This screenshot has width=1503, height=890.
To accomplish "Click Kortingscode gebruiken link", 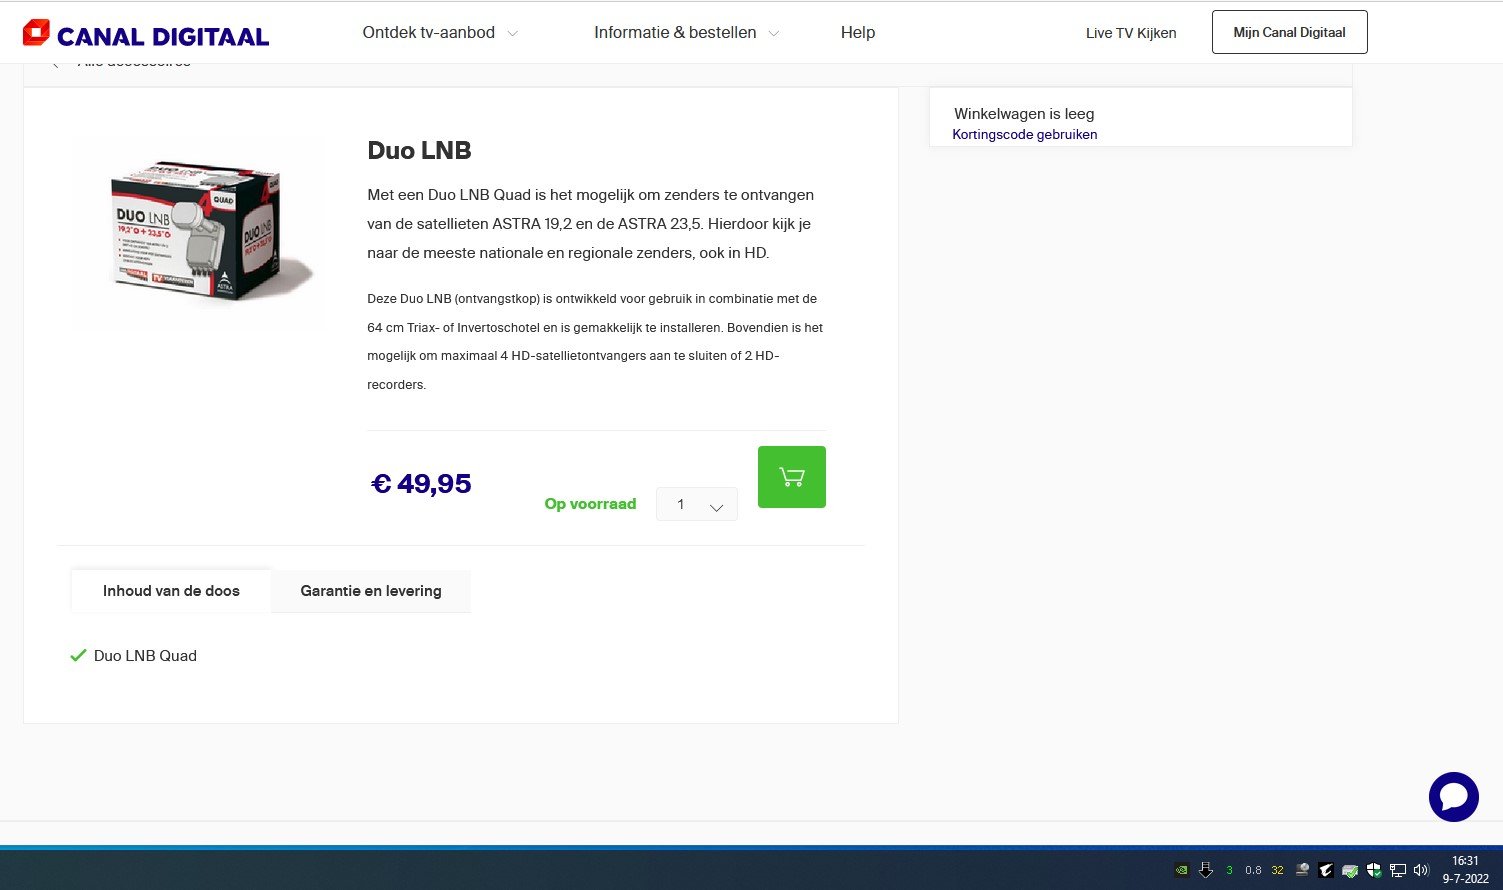I will (1025, 134).
